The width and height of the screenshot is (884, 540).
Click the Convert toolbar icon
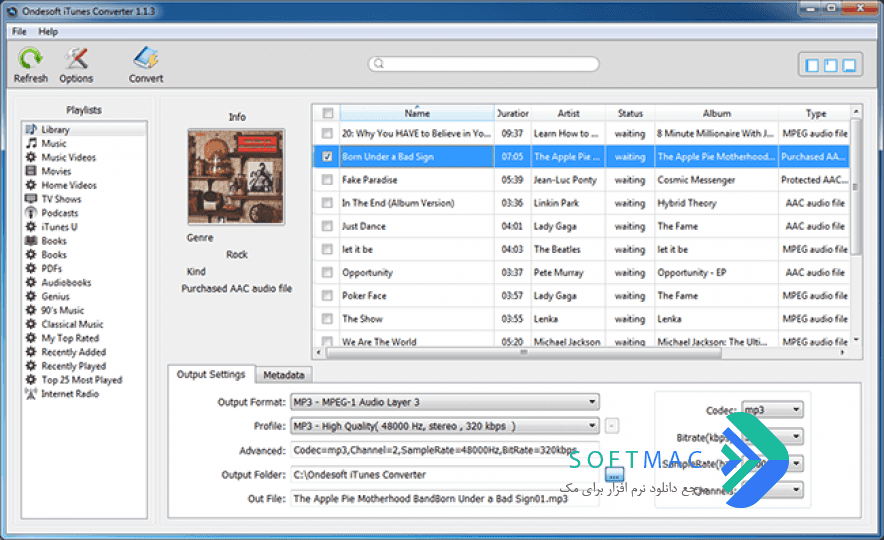146,58
